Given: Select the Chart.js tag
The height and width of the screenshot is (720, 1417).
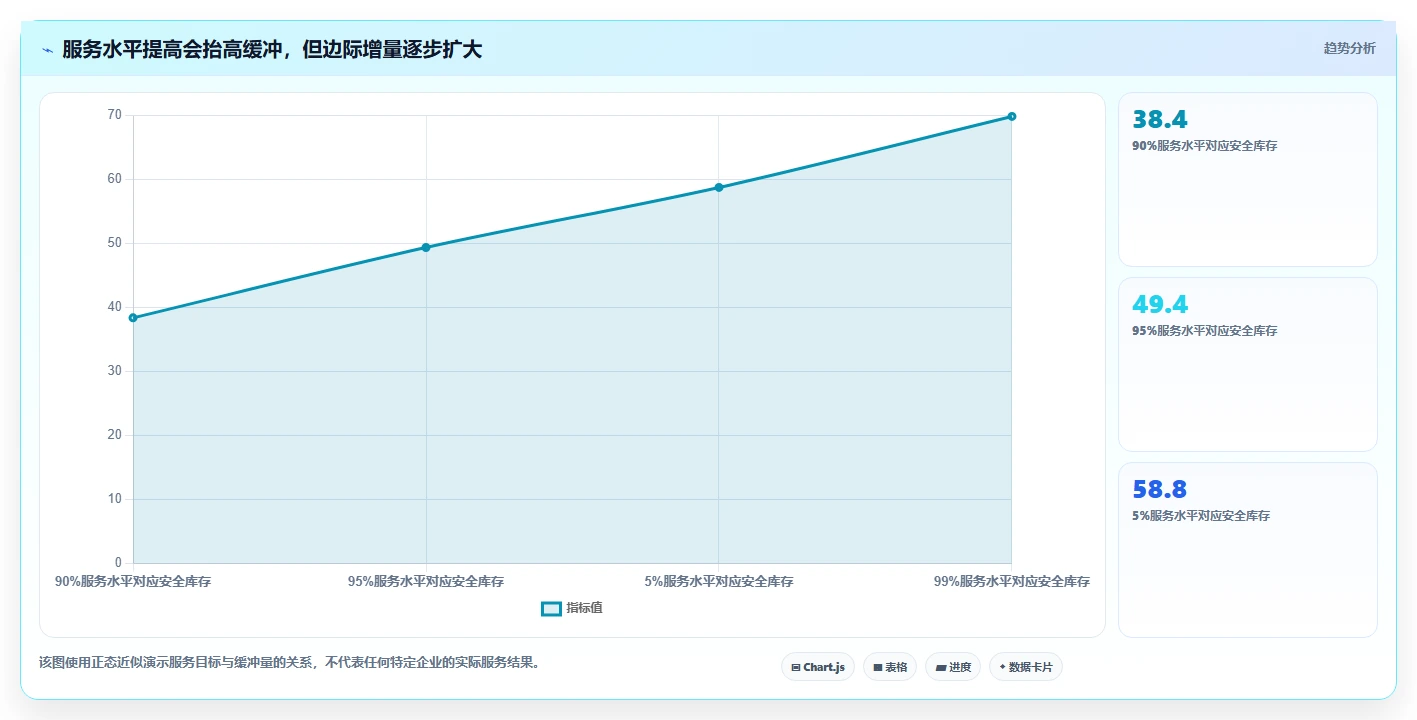Looking at the screenshot, I should pos(818,667).
